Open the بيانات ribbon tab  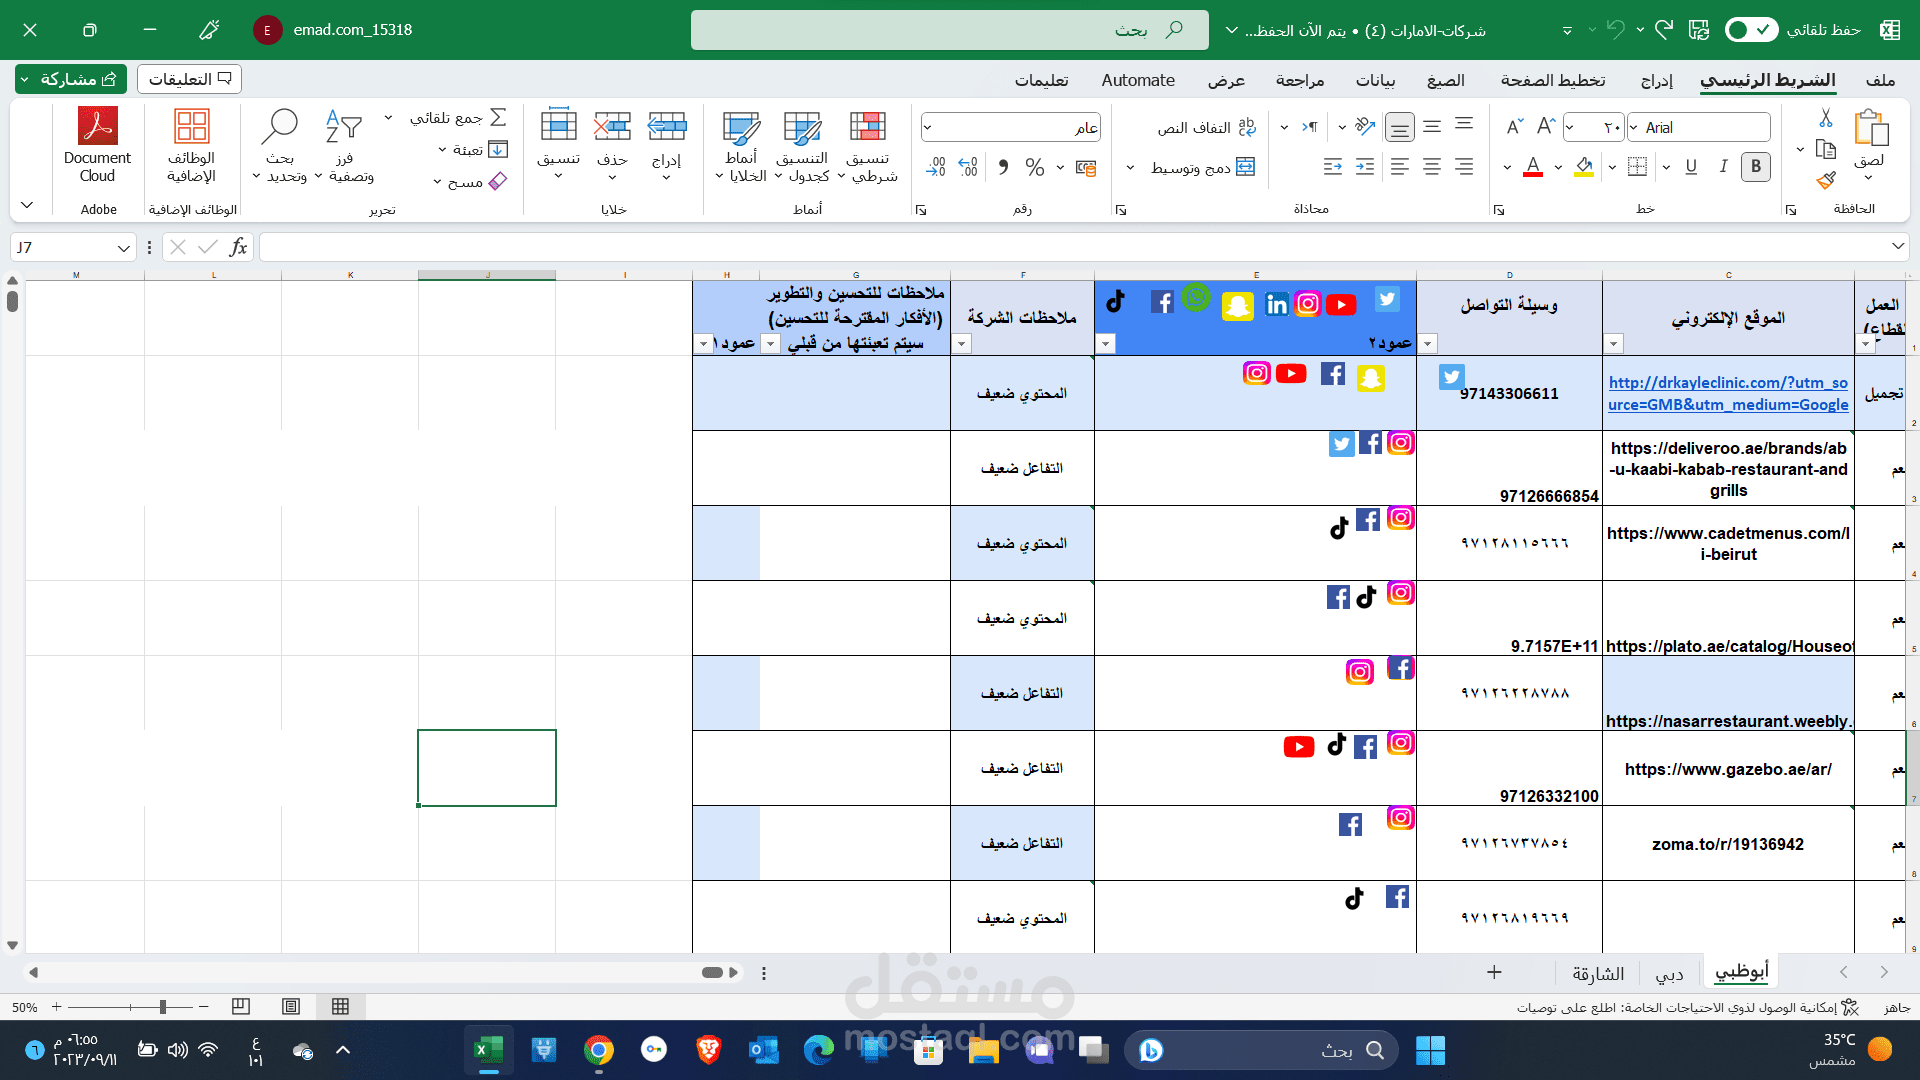point(1375,80)
